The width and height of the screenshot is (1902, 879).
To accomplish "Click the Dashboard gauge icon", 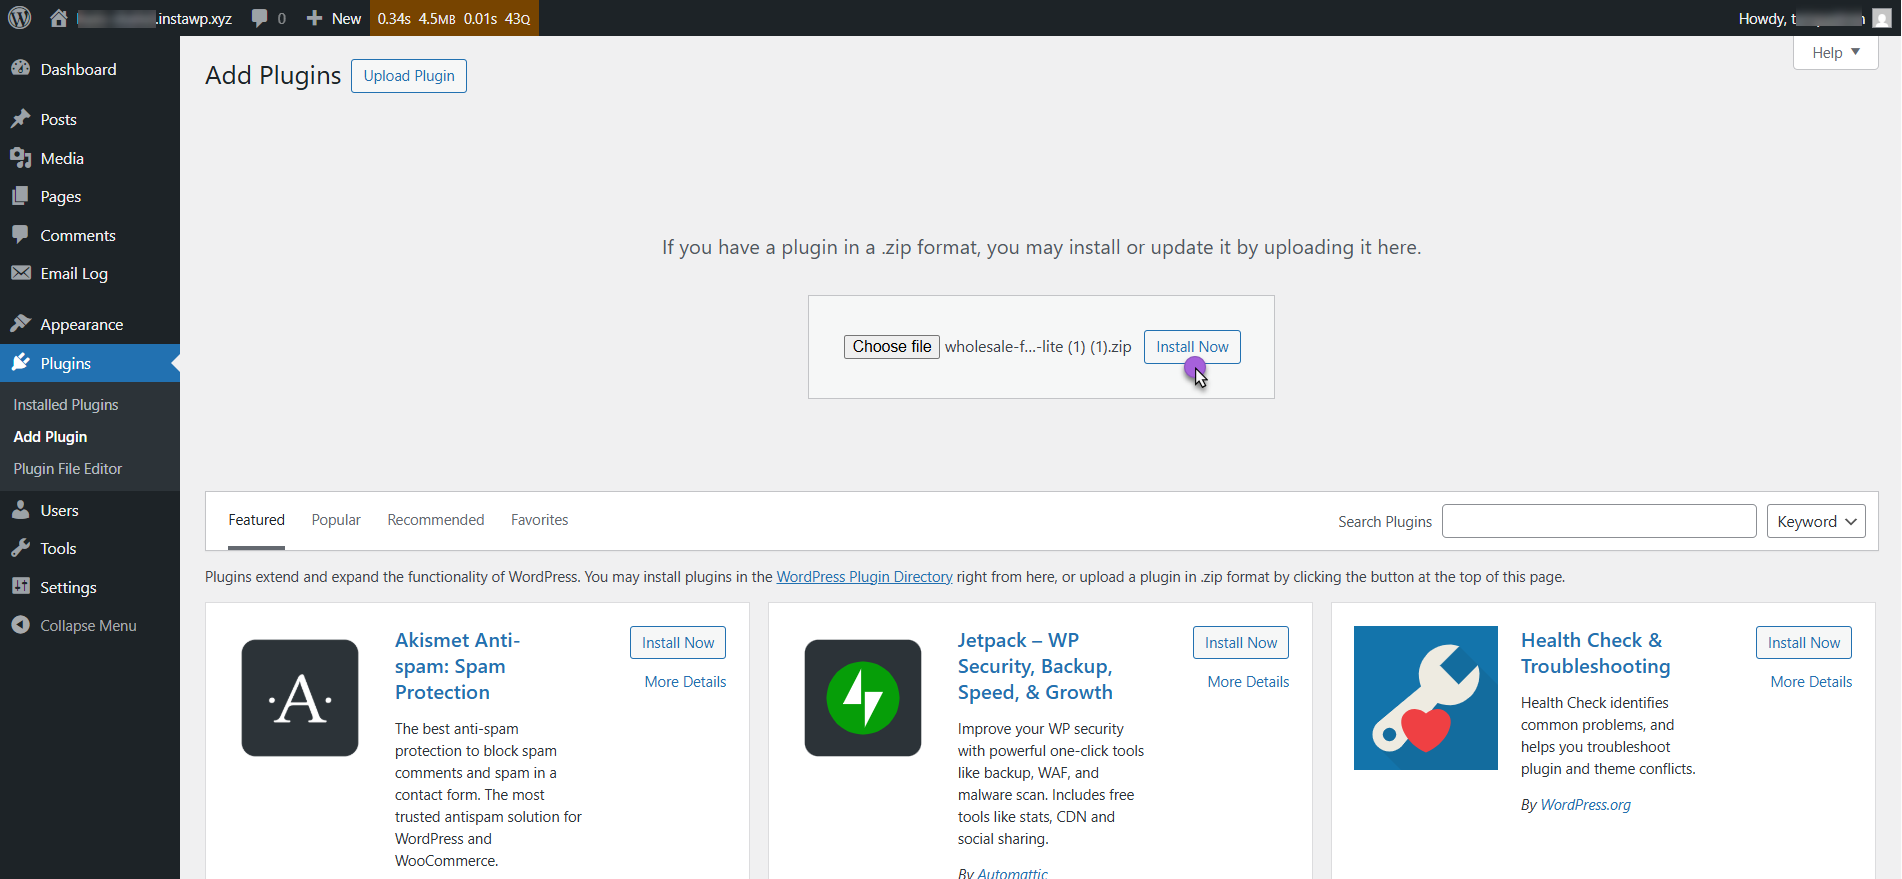I will tap(21, 69).
